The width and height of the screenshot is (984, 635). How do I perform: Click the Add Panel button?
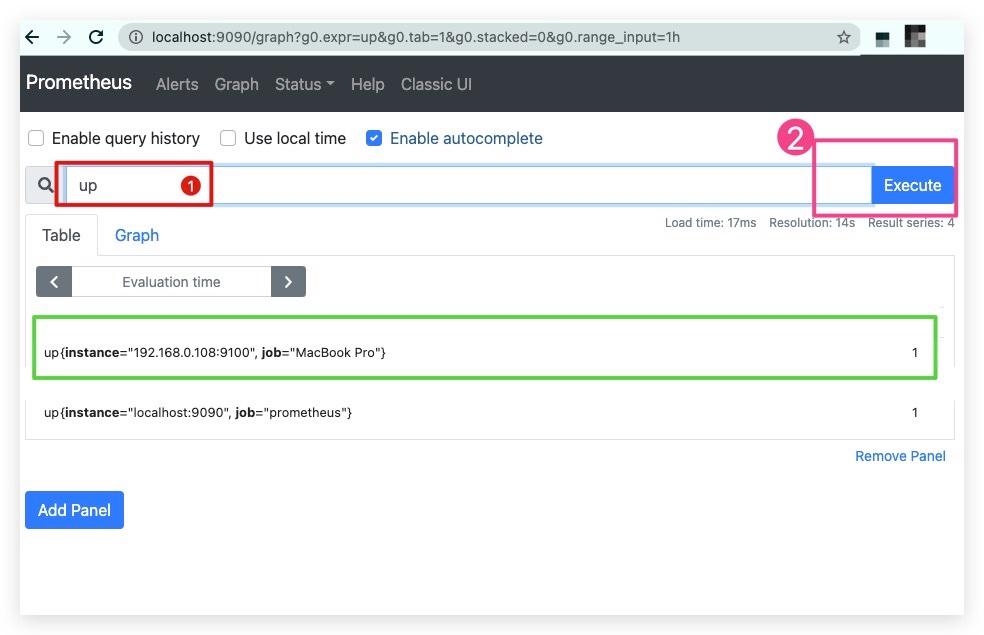(74, 510)
